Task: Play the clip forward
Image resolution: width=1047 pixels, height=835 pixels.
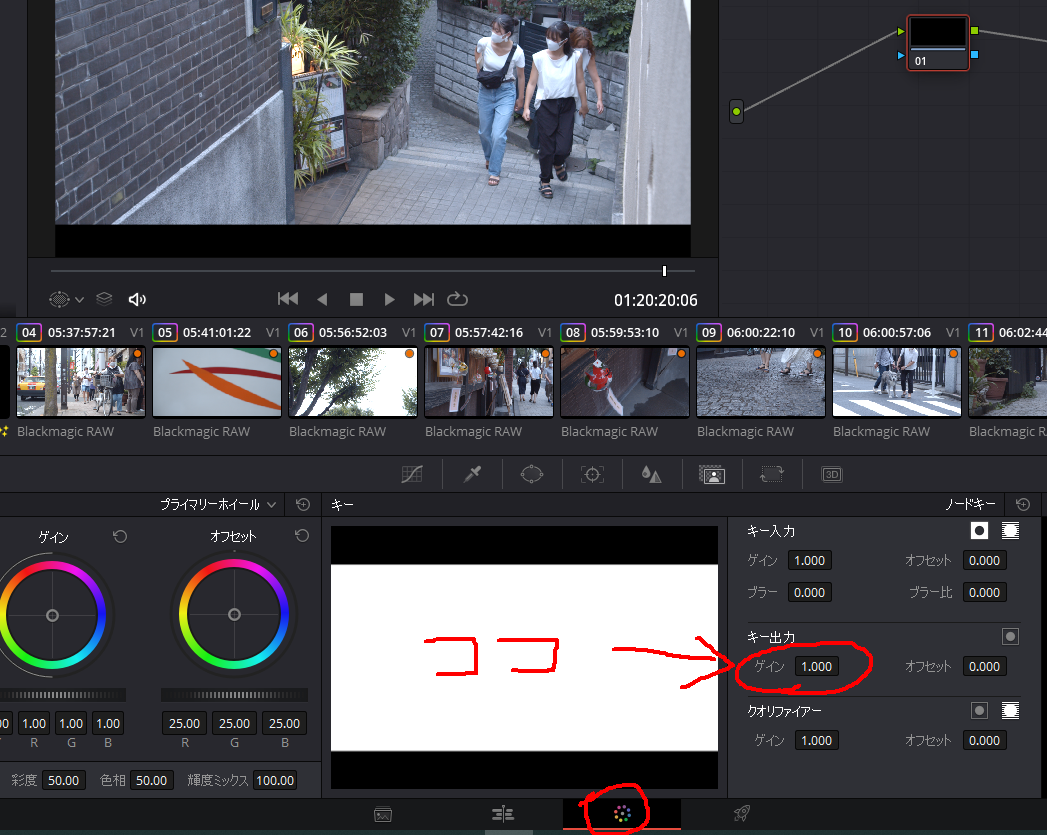Action: (389, 300)
